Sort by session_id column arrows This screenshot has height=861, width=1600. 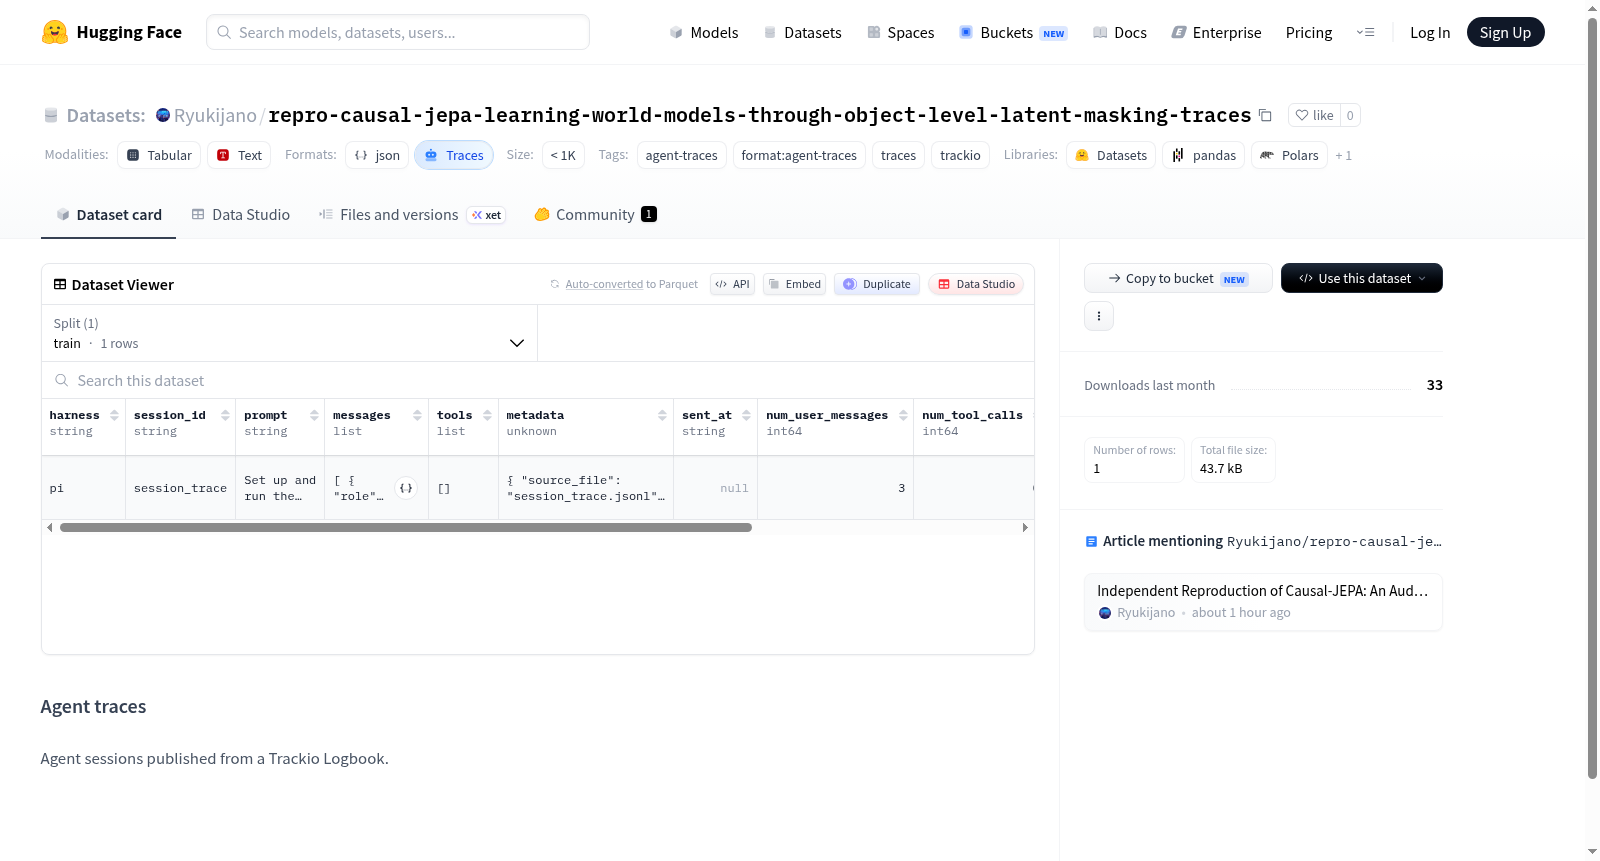tap(225, 415)
